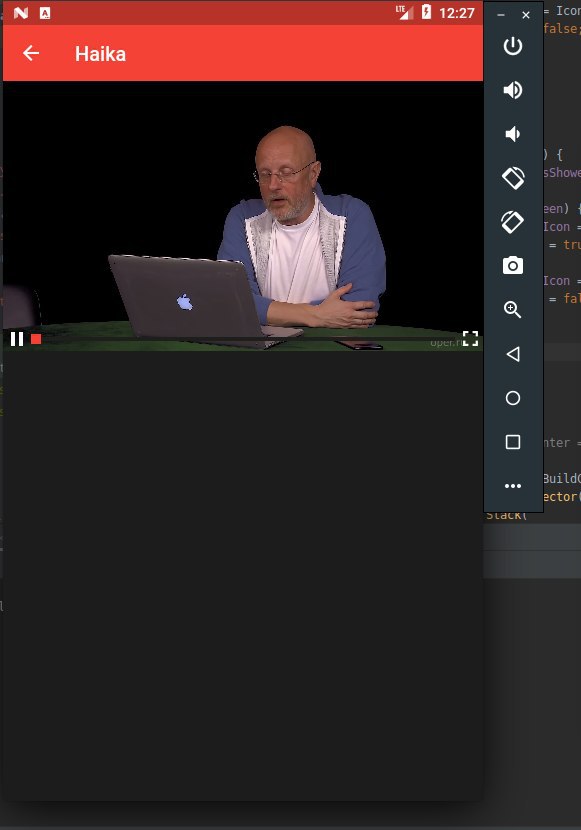The image size is (581, 830).
Task: Click the battery charging icon in status bar
Action: [x=426, y=12]
